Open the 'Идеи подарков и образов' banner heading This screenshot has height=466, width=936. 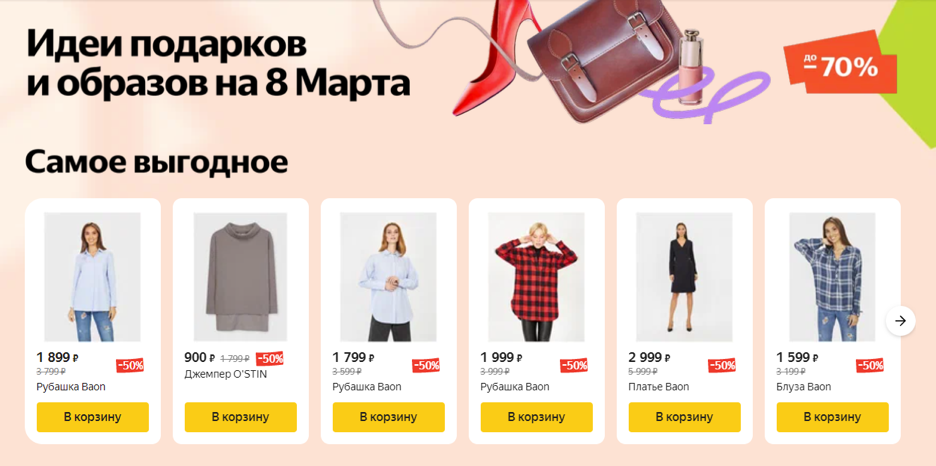click(x=218, y=65)
